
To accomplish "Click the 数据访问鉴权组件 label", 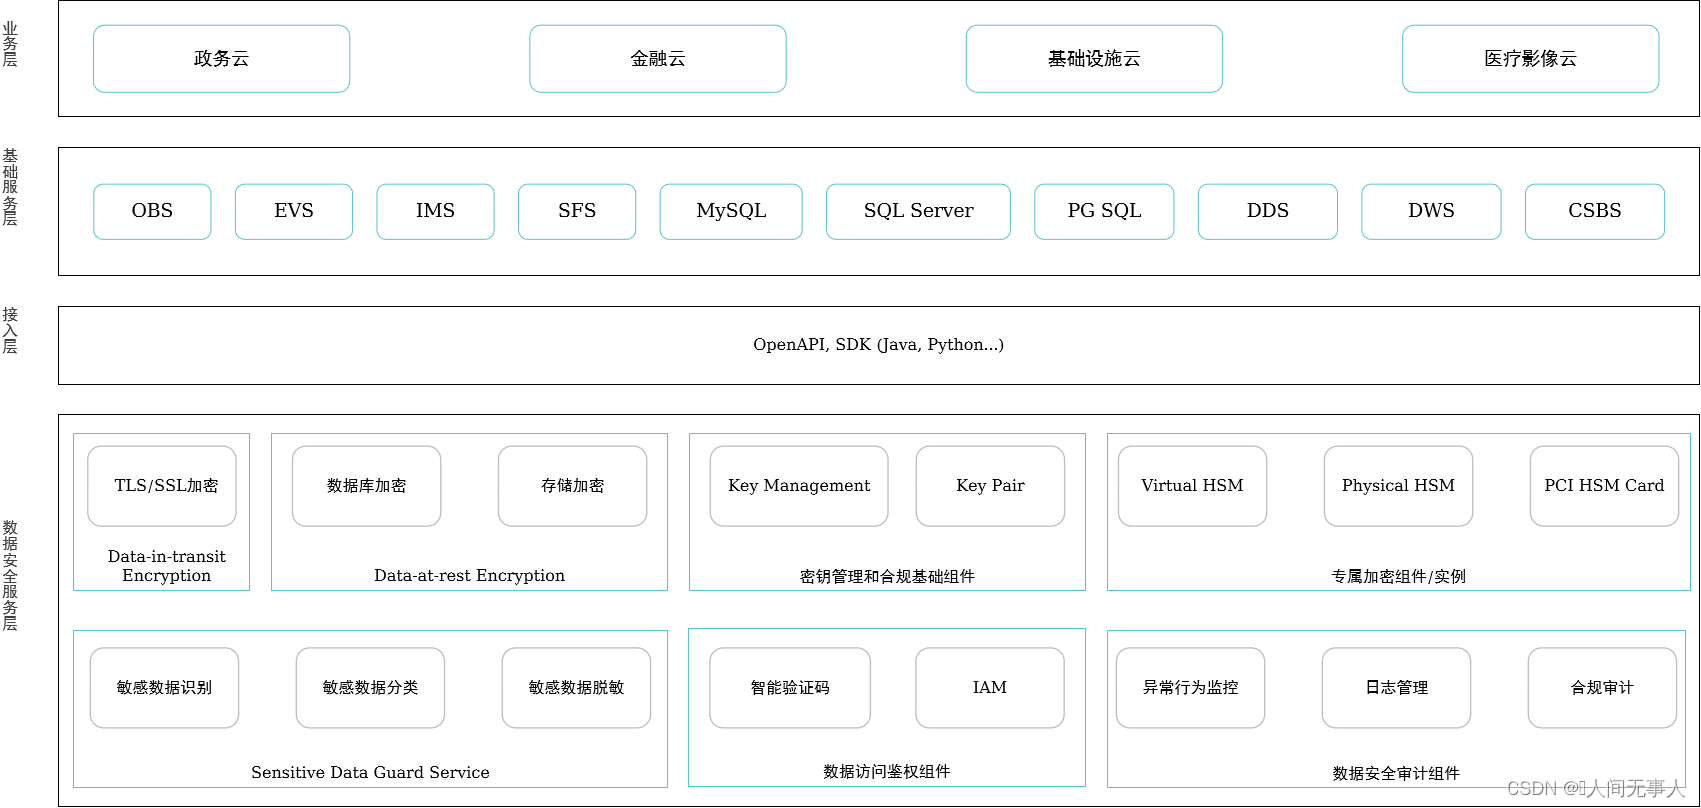I will click(x=887, y=771).
